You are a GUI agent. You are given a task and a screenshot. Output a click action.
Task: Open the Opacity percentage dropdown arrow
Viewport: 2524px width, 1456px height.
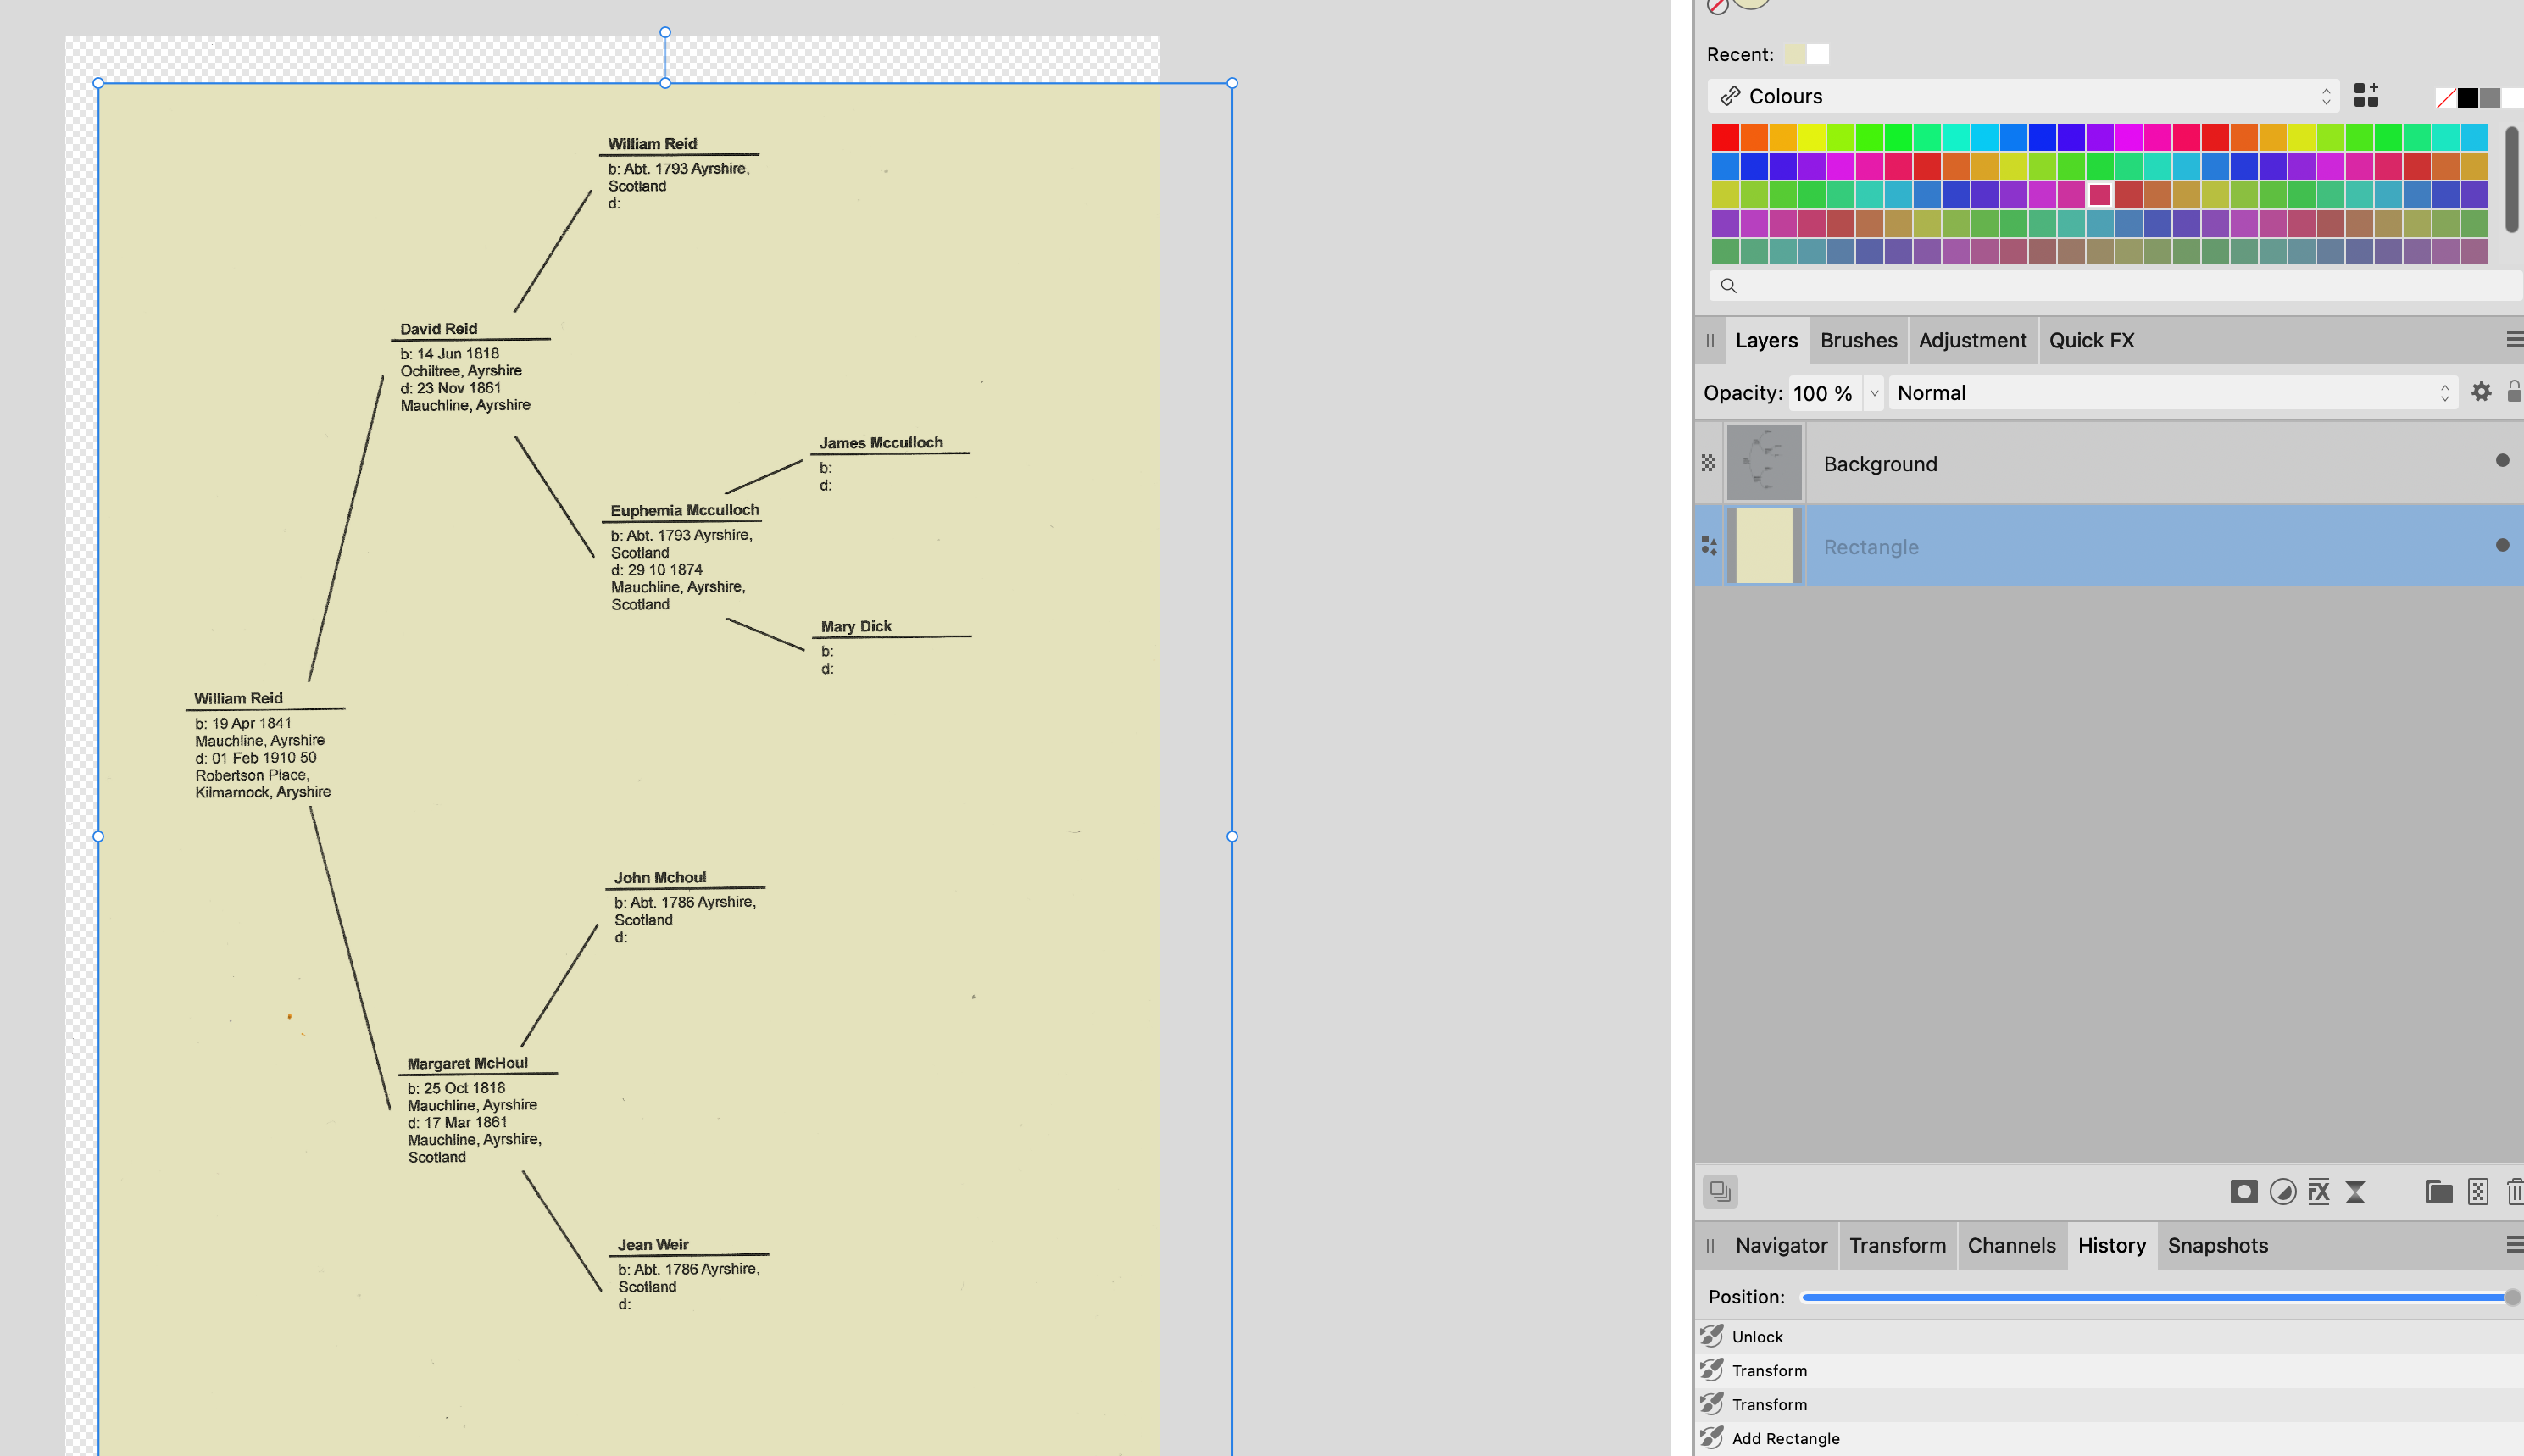[1874, 393]
